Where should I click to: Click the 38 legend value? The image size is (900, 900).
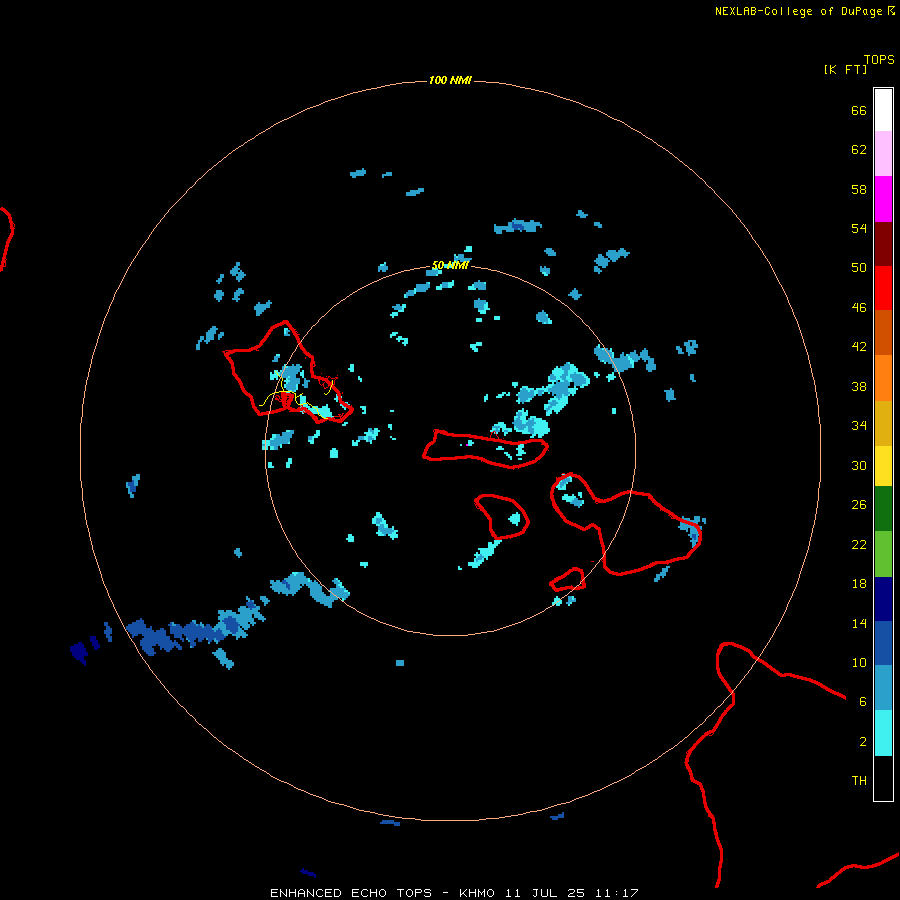point(859,386)
